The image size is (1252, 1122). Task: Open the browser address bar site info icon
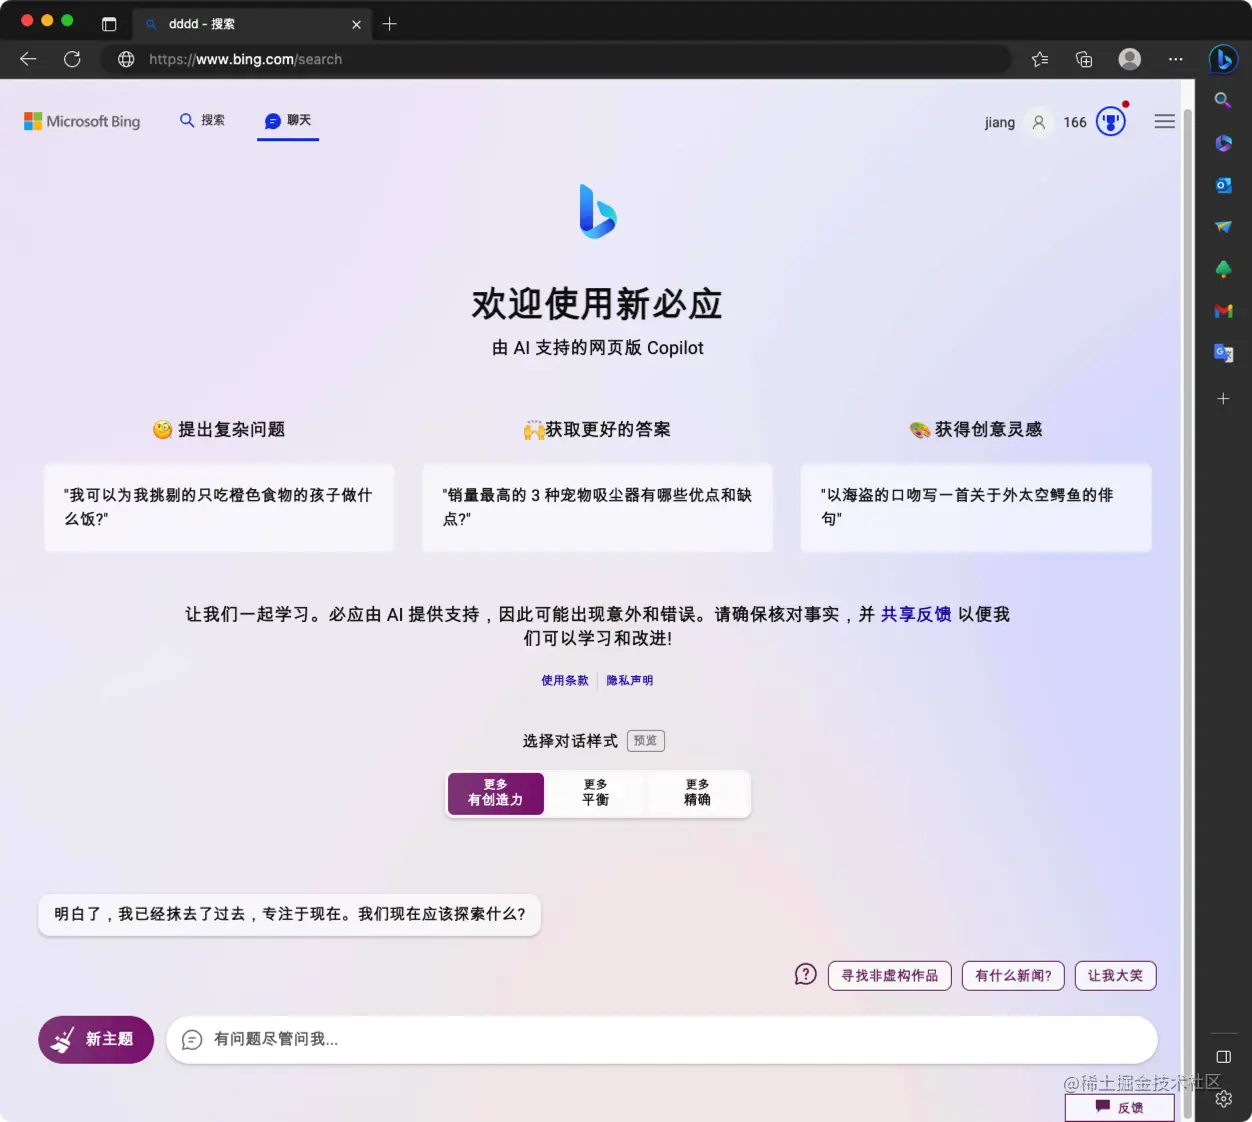pos(126,59)
